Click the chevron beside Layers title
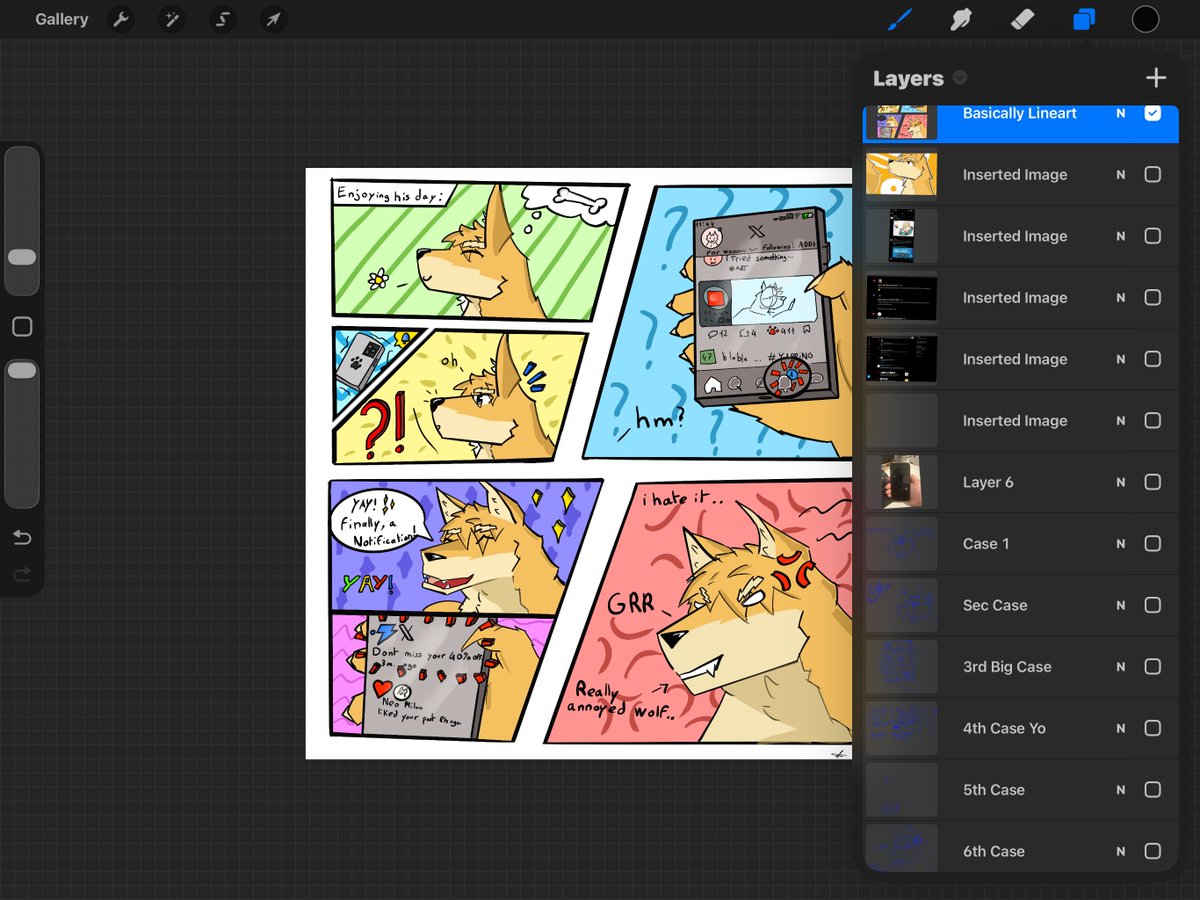 960,78
